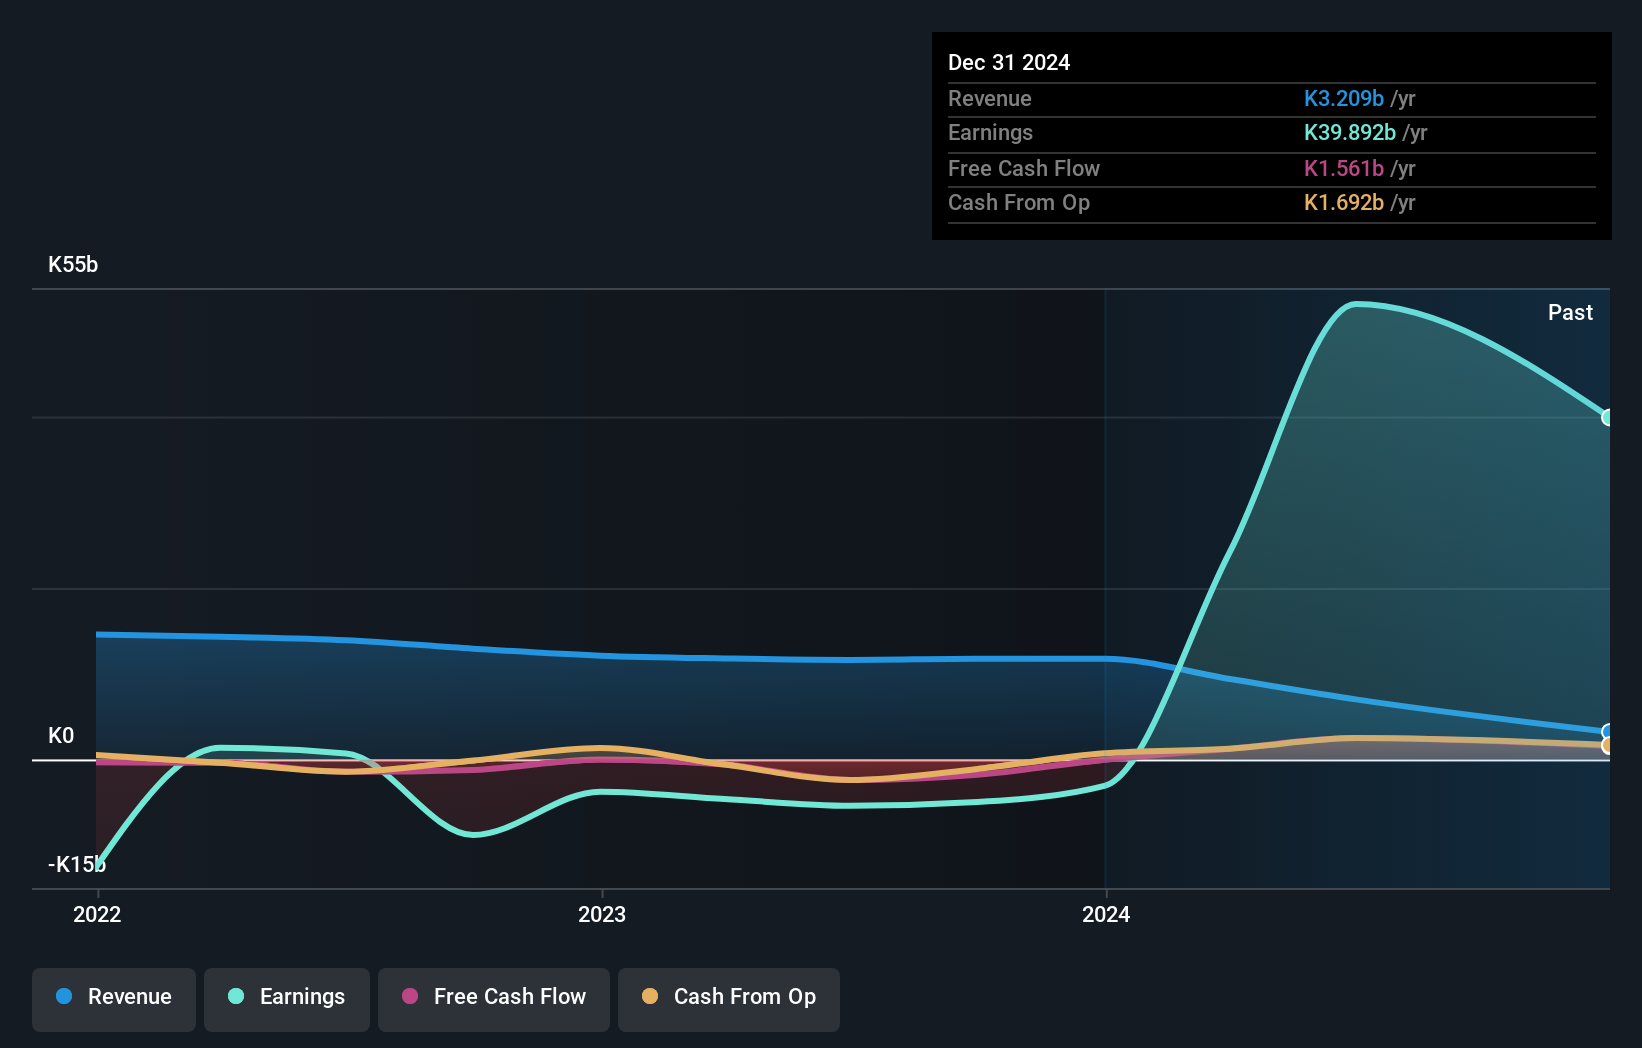The width and height of the screenshot is (1642, 1048).
Task: Click the K1.561b free cash flow value
Action: [1344, 169]
